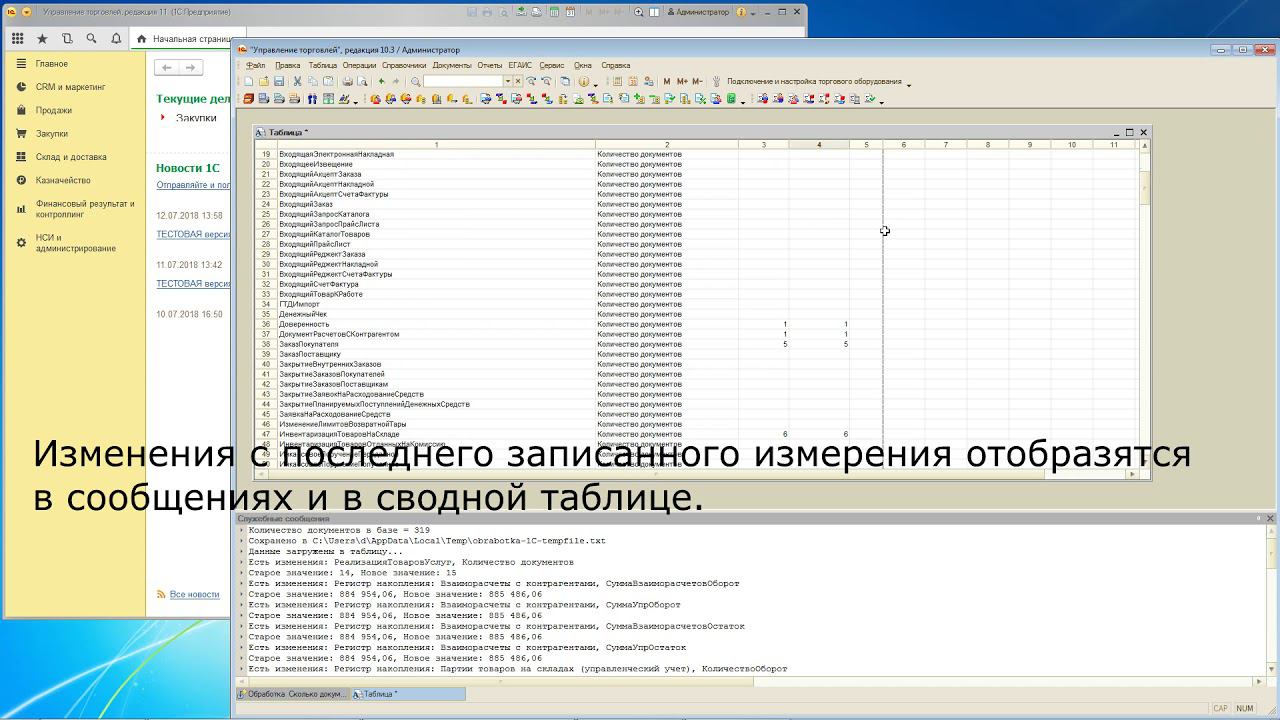Viewport: 1280px width, 720px height.
Task: Open Продажи section in sidebar
Action: point(54,110)
